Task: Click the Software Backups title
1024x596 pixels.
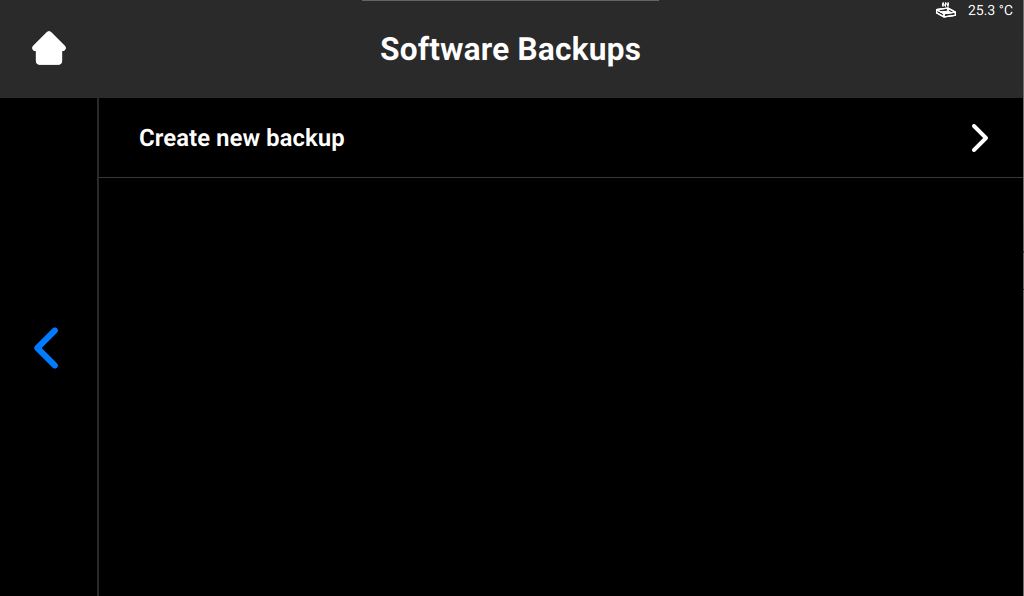Action: [510, 49]
